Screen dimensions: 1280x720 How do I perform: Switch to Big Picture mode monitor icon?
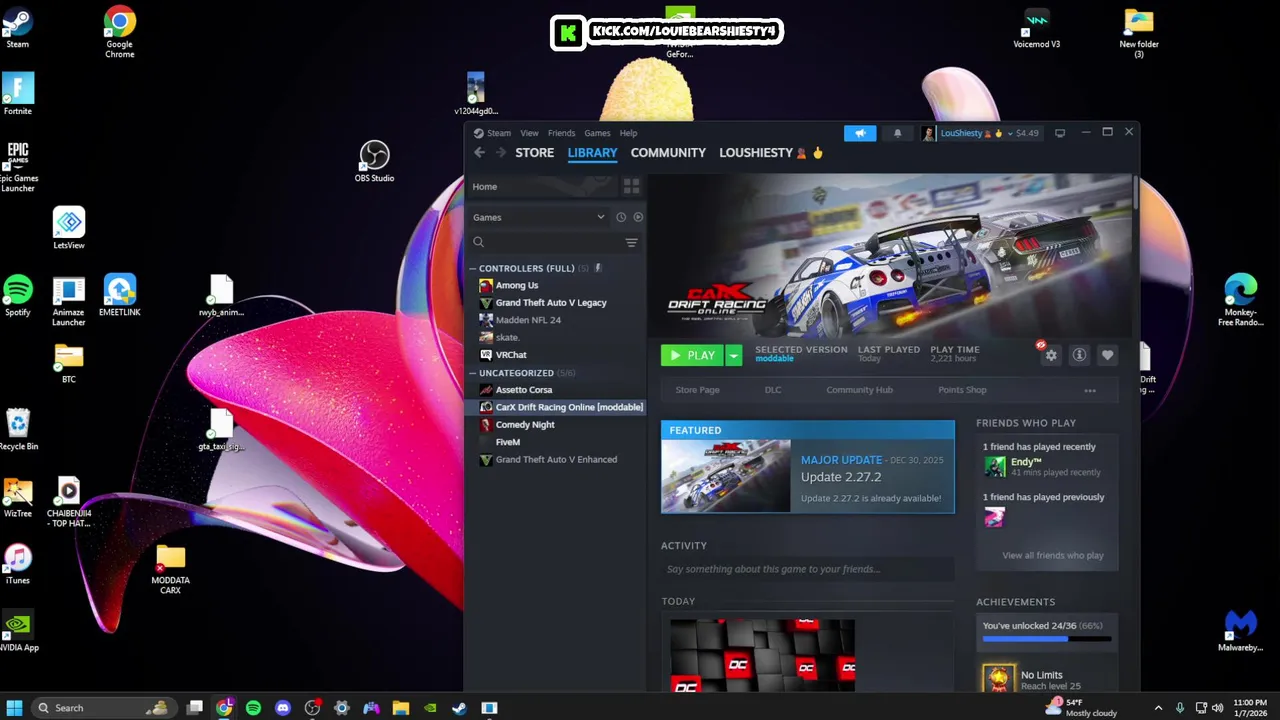click(x=1060, y=133)
